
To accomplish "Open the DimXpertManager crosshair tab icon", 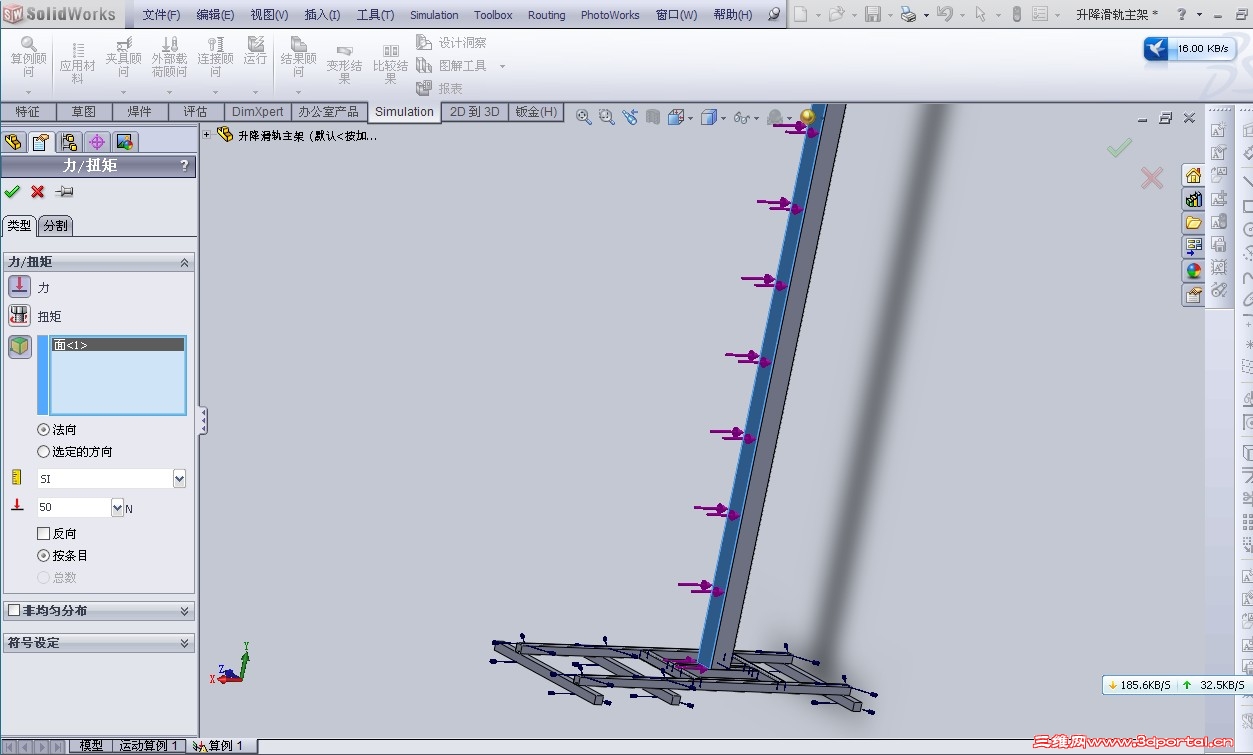I will point(96,142).
